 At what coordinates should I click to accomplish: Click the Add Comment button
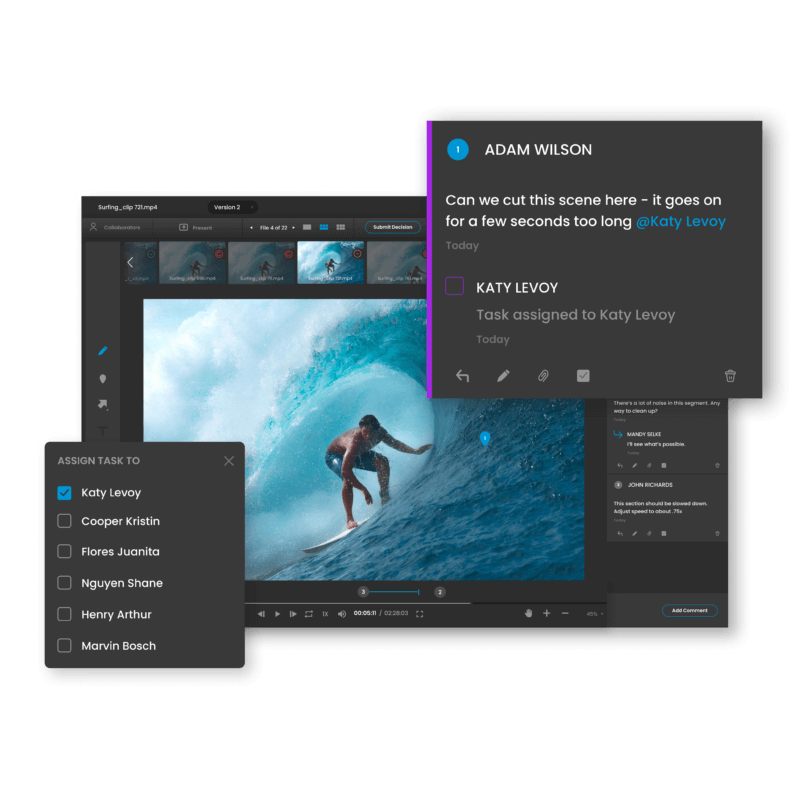point(689,610)
